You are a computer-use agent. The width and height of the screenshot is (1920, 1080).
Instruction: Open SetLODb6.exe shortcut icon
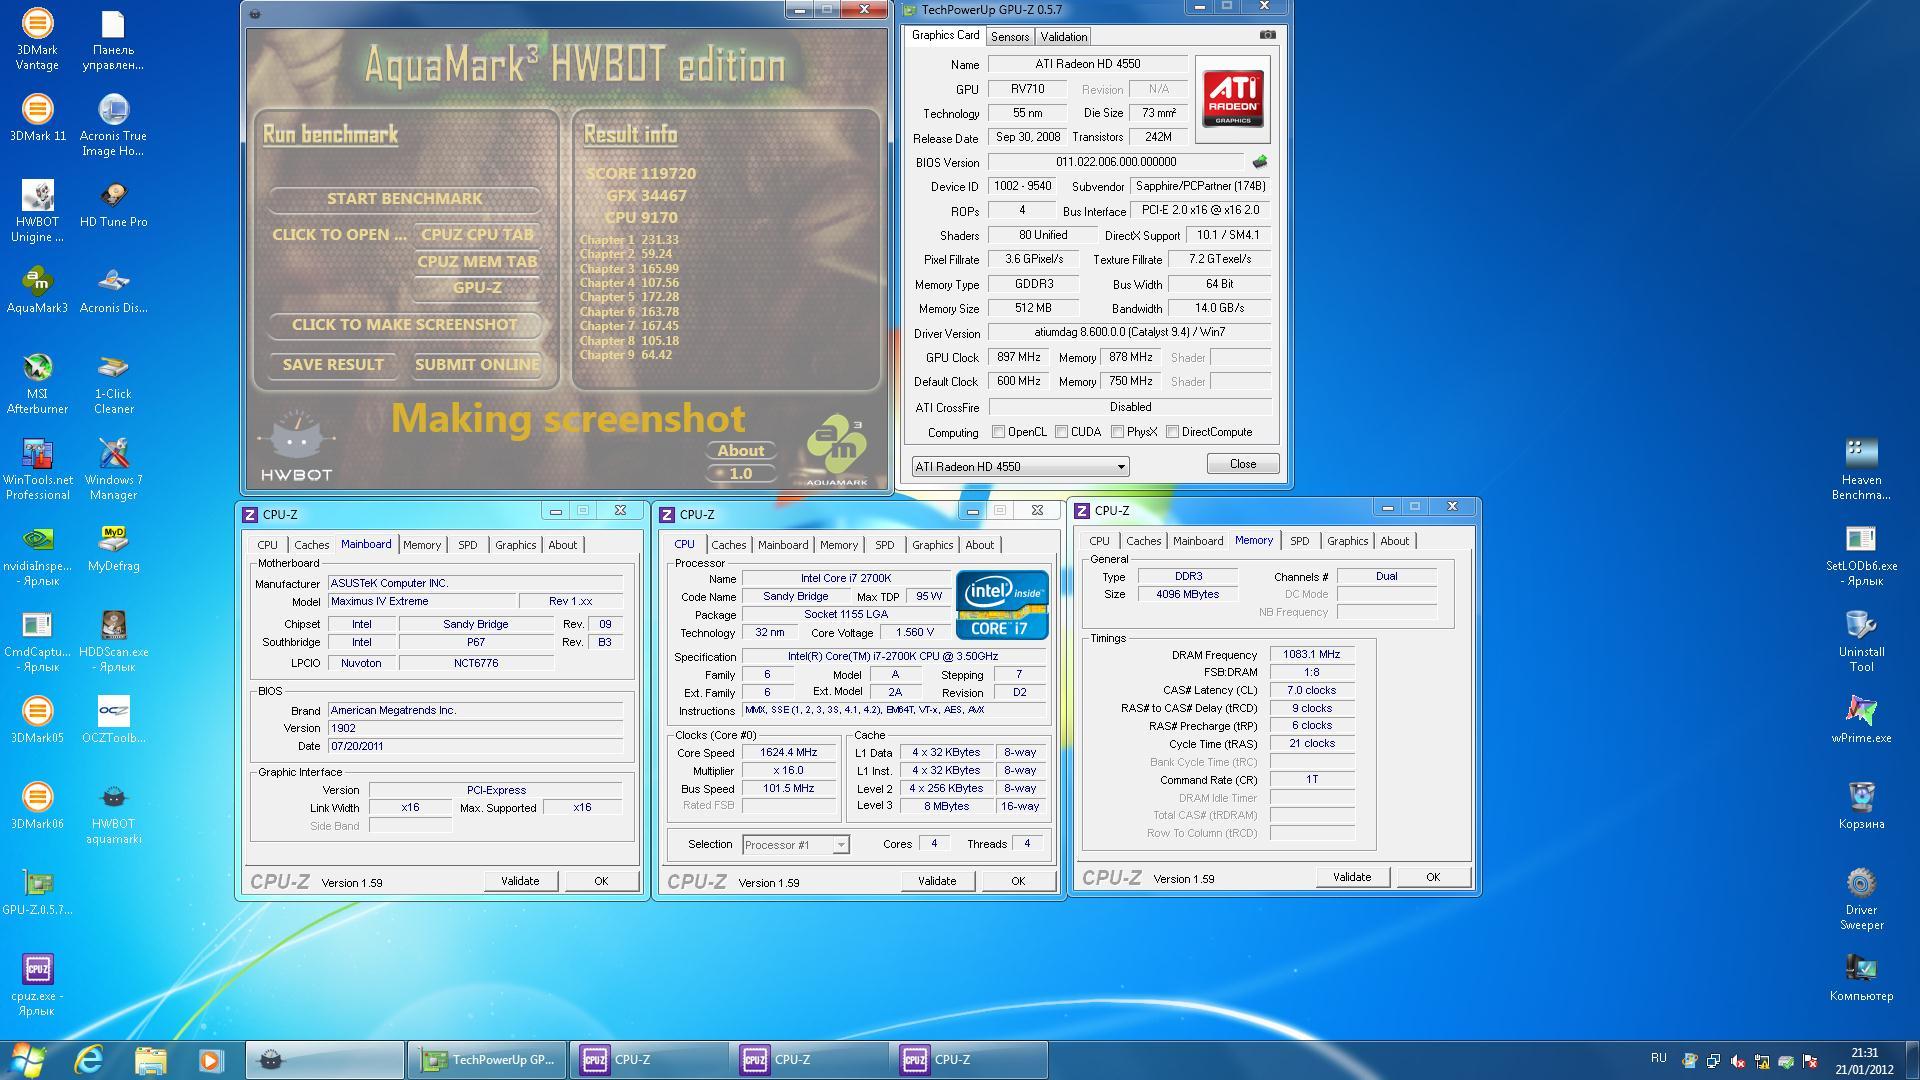(1861, 555)
